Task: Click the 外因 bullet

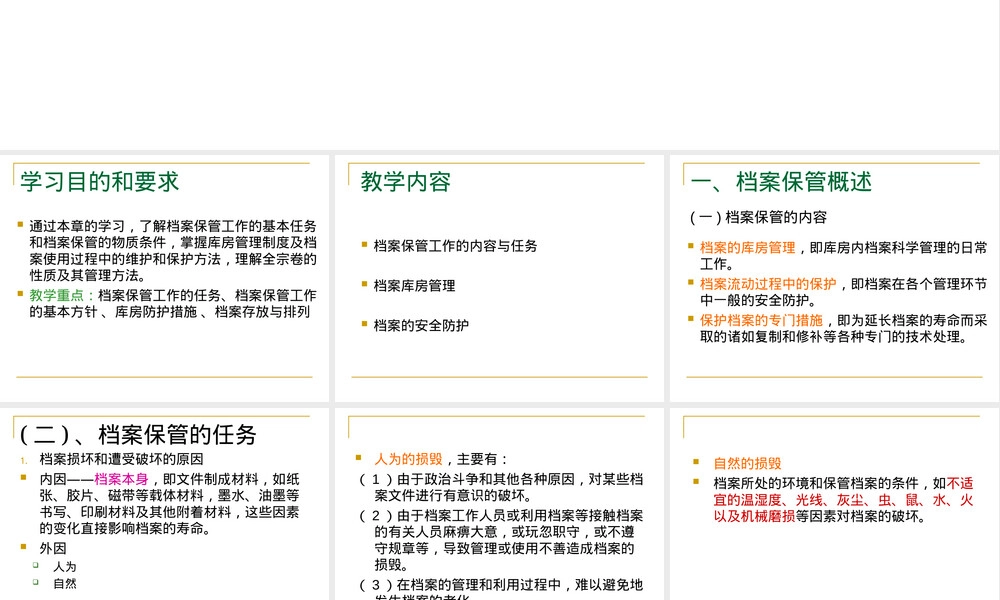Action: pyautogui.click(x=53, y=548)
